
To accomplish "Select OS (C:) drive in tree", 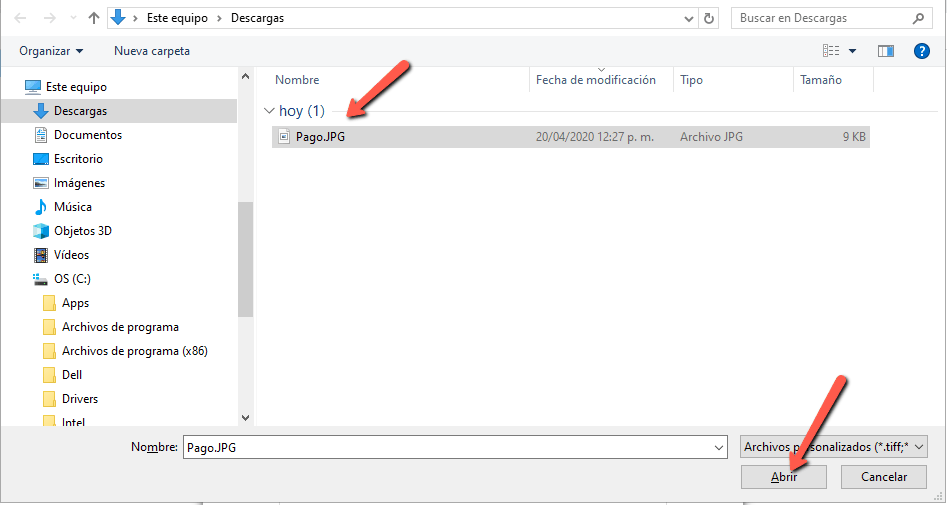I will point(74,279).
